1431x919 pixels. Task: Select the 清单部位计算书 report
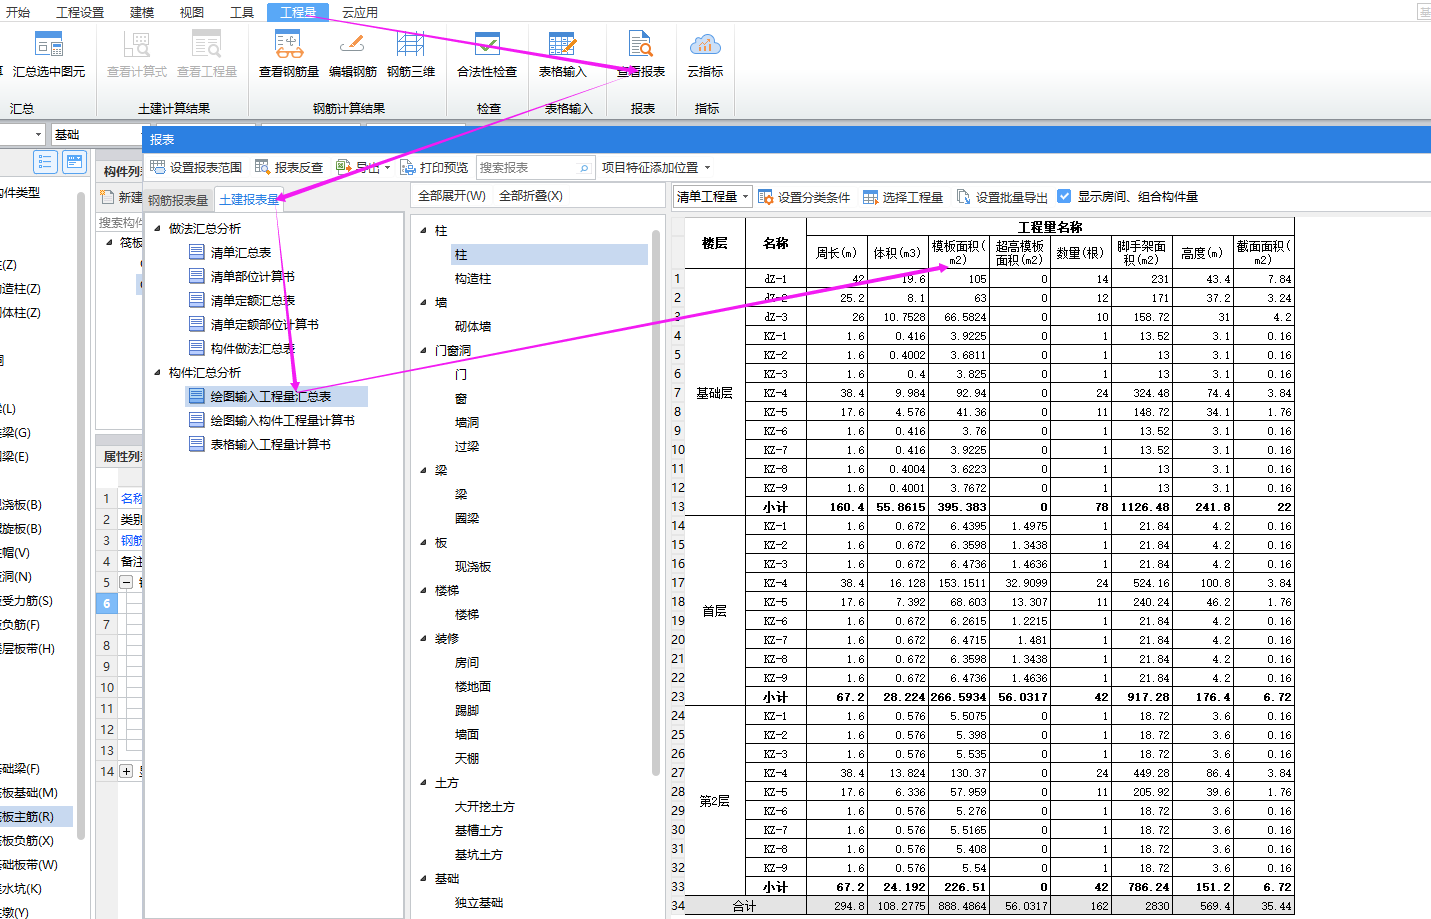(x=252, y=276)
